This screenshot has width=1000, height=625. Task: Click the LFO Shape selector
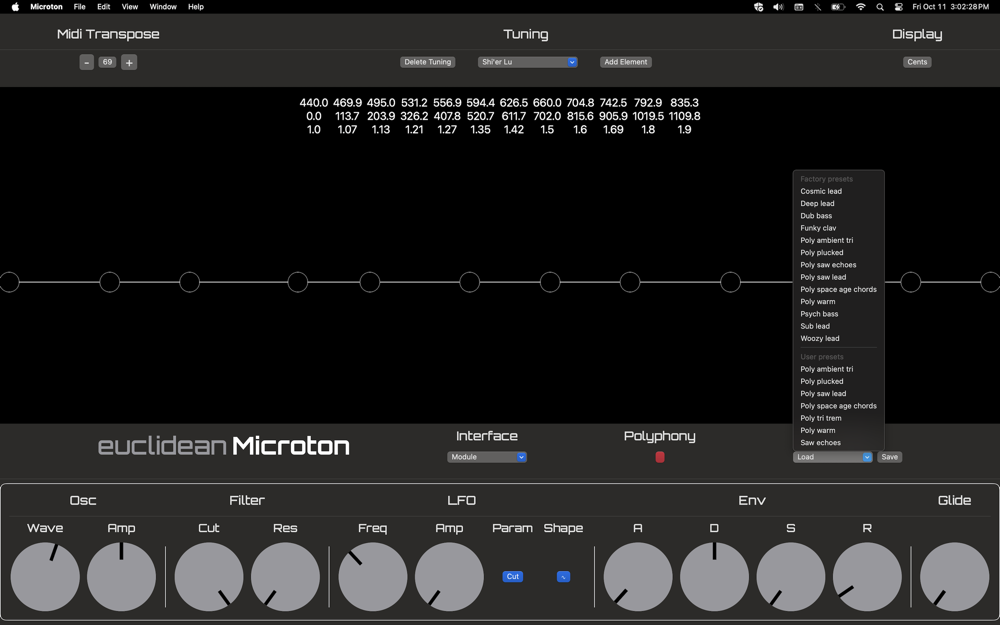point(563,577)
